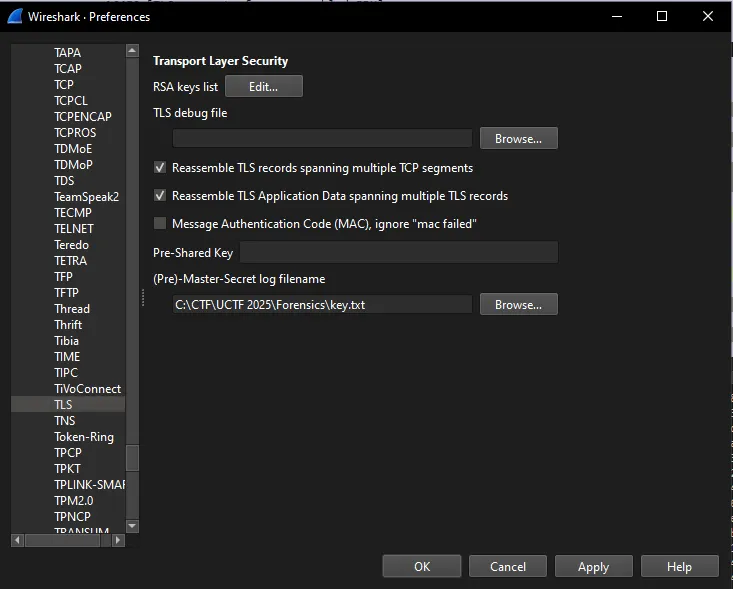Select TCPENCAP protocol
Viewport: 733px width, 589px height.
click(x=83, y=116)
